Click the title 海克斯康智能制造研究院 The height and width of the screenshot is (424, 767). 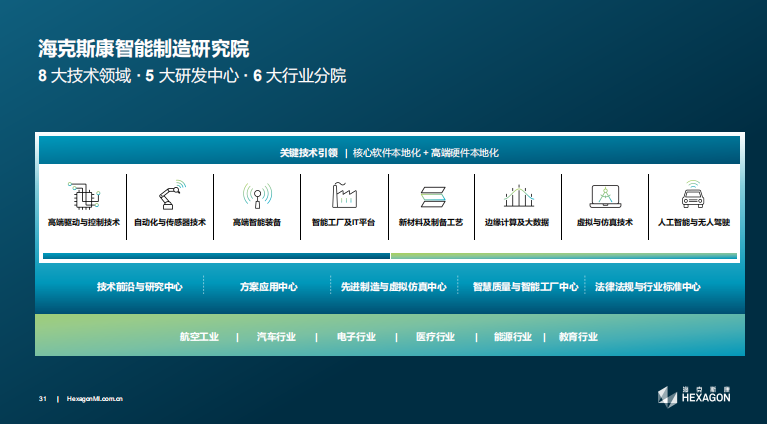click(x=144, y=49)
